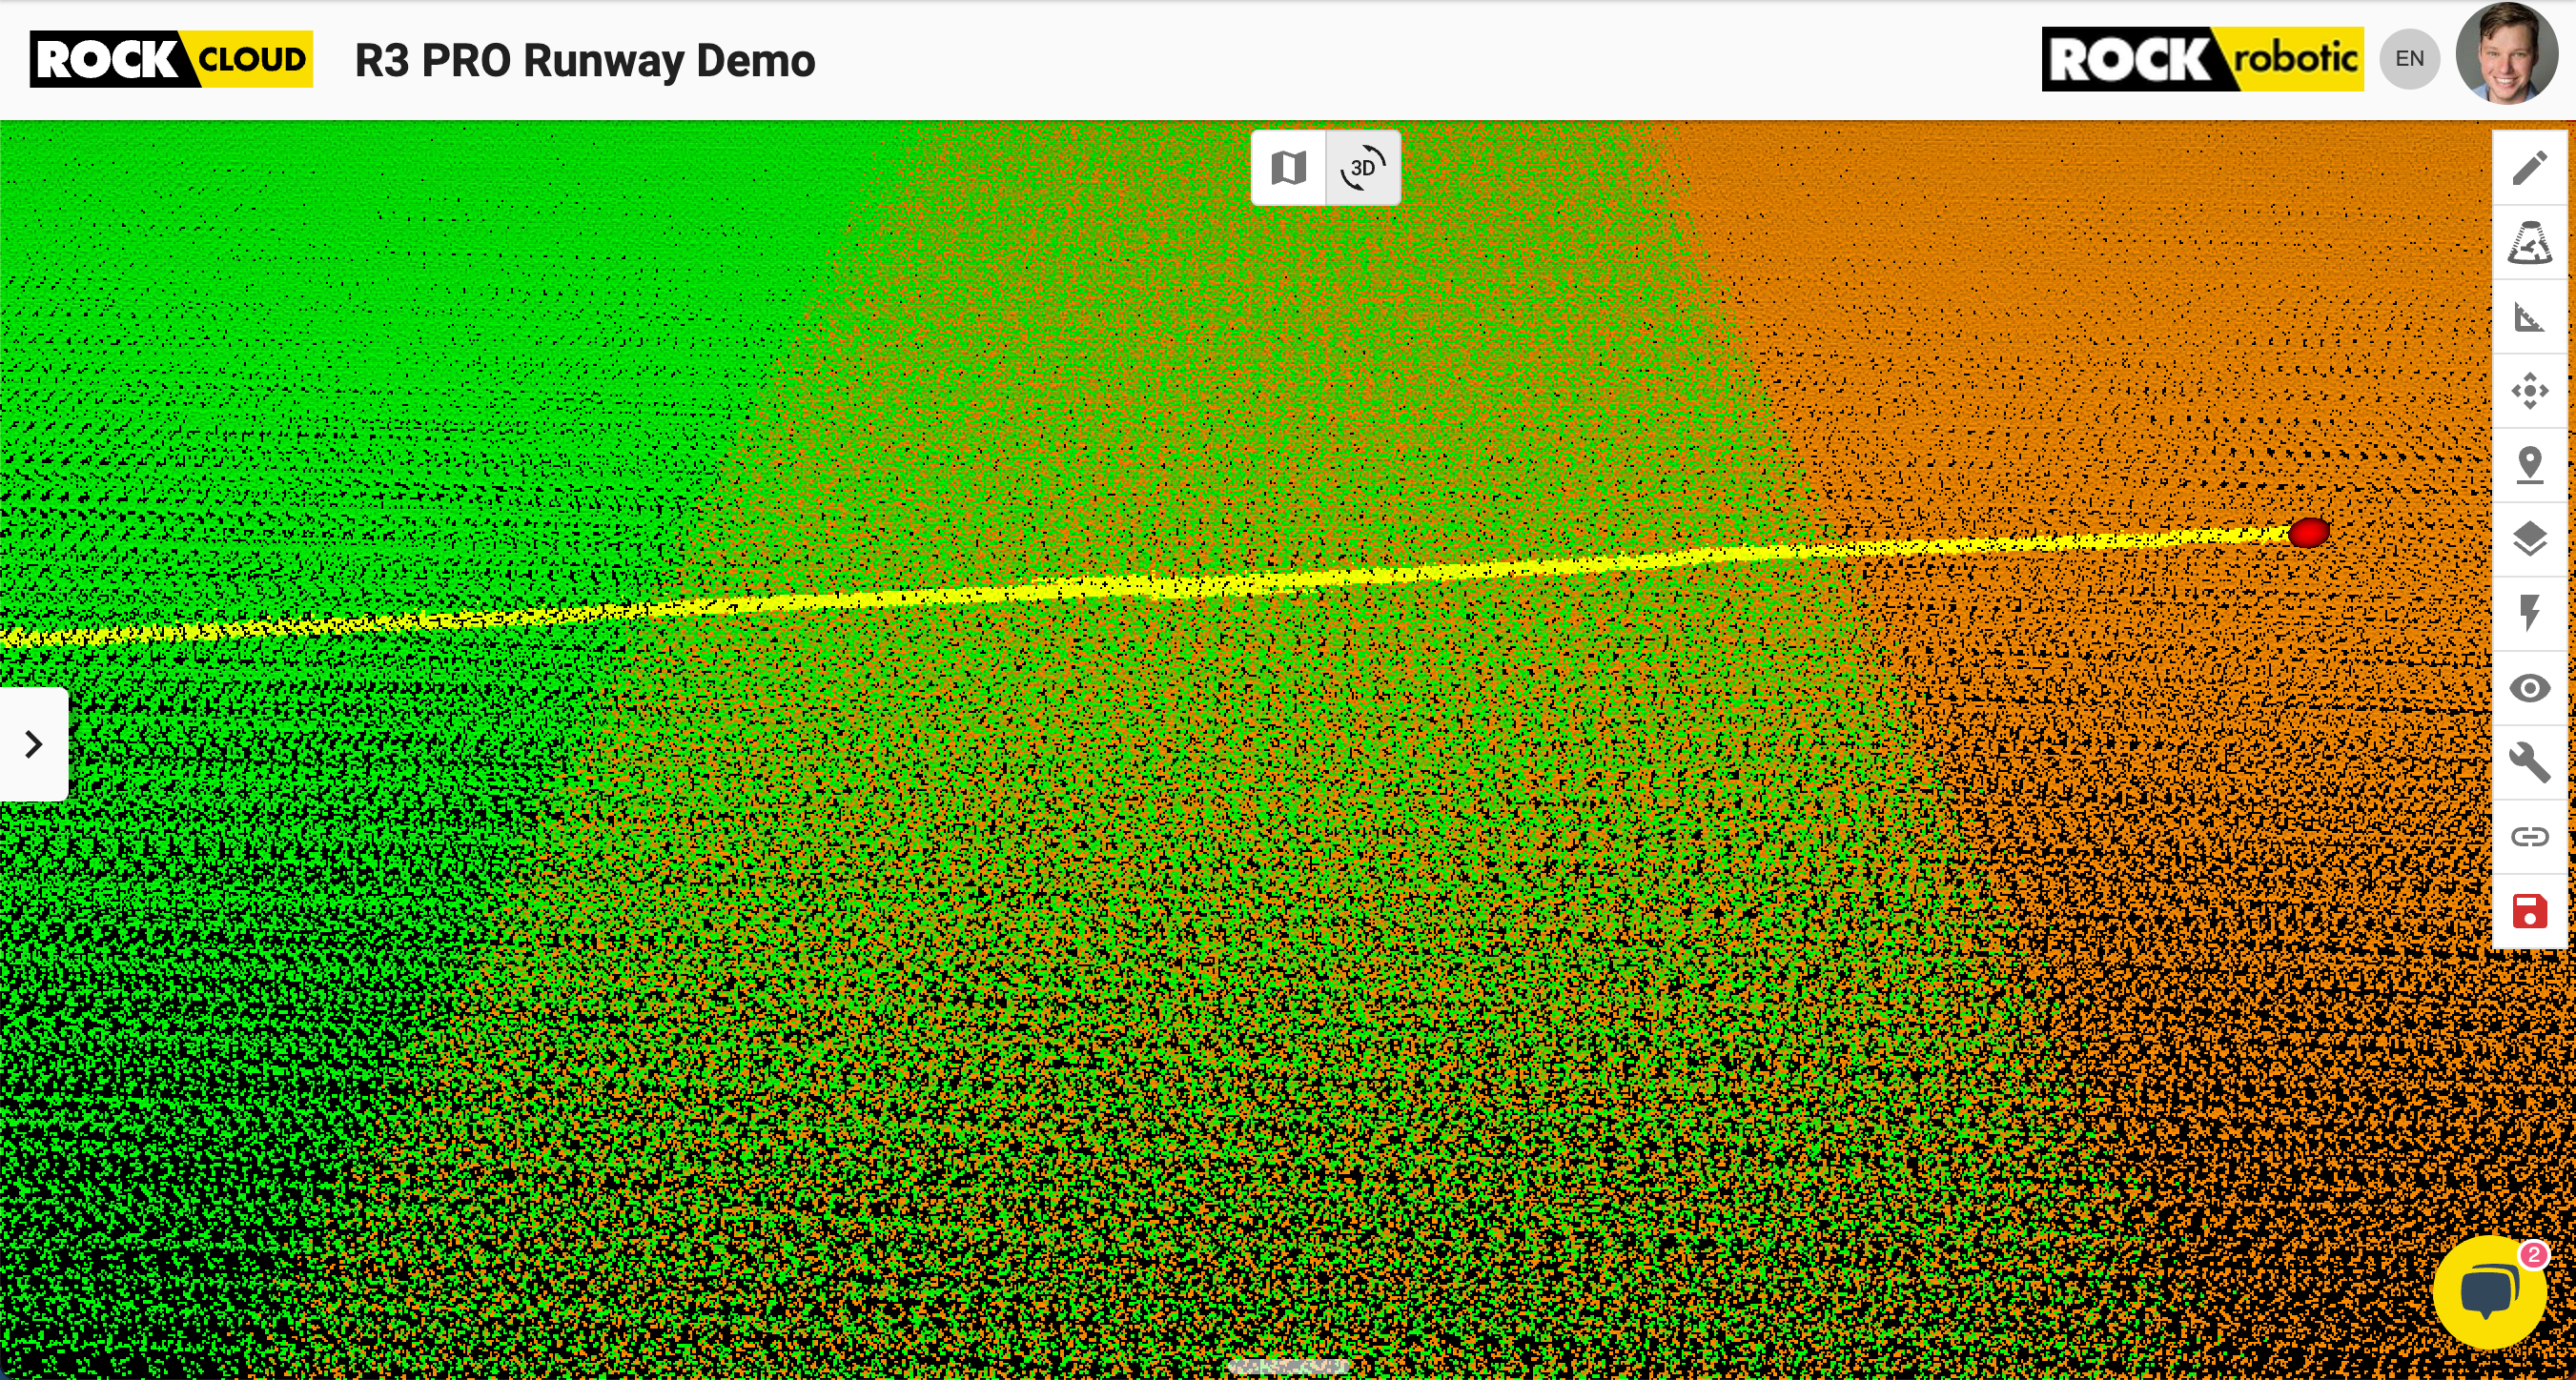Screen dimensions: 2576x1380
Task: Click the R3 PRO Runway Demo title
Action: point(585,61)
